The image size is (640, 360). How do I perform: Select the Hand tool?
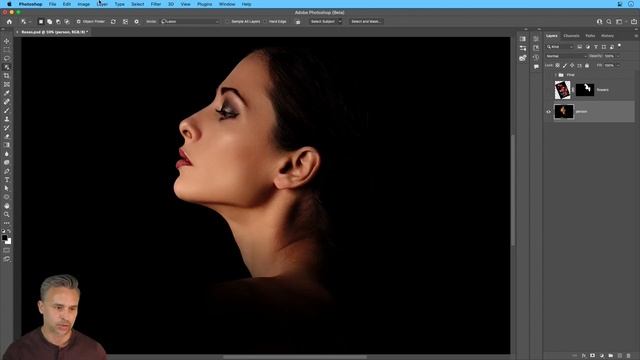(x=7, y=206)
